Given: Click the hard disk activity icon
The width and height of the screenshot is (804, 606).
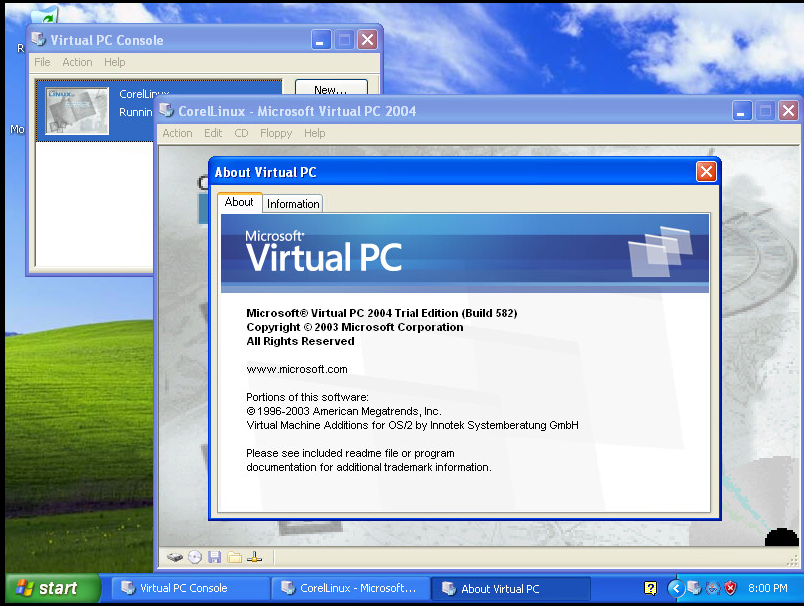Looking at the screenshot, I should 175,557.
